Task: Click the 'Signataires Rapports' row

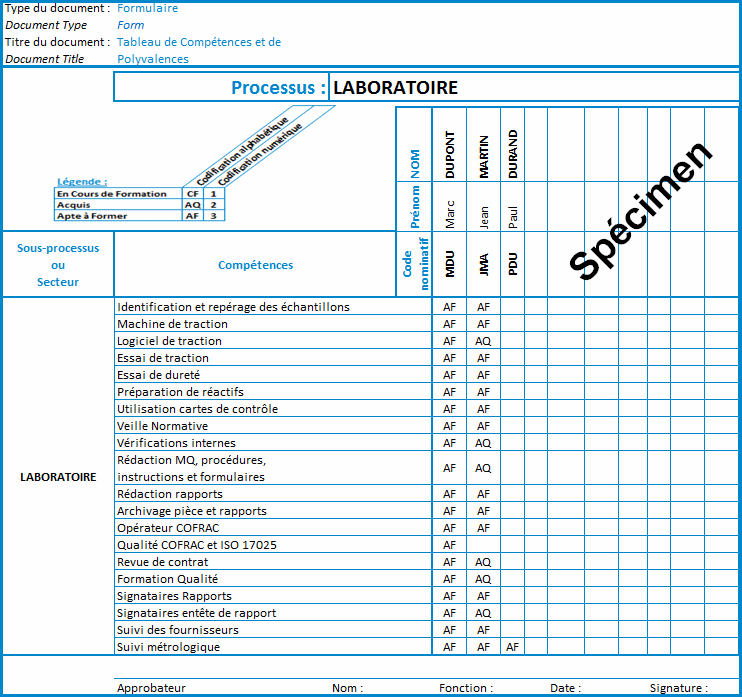Action: 273,596
